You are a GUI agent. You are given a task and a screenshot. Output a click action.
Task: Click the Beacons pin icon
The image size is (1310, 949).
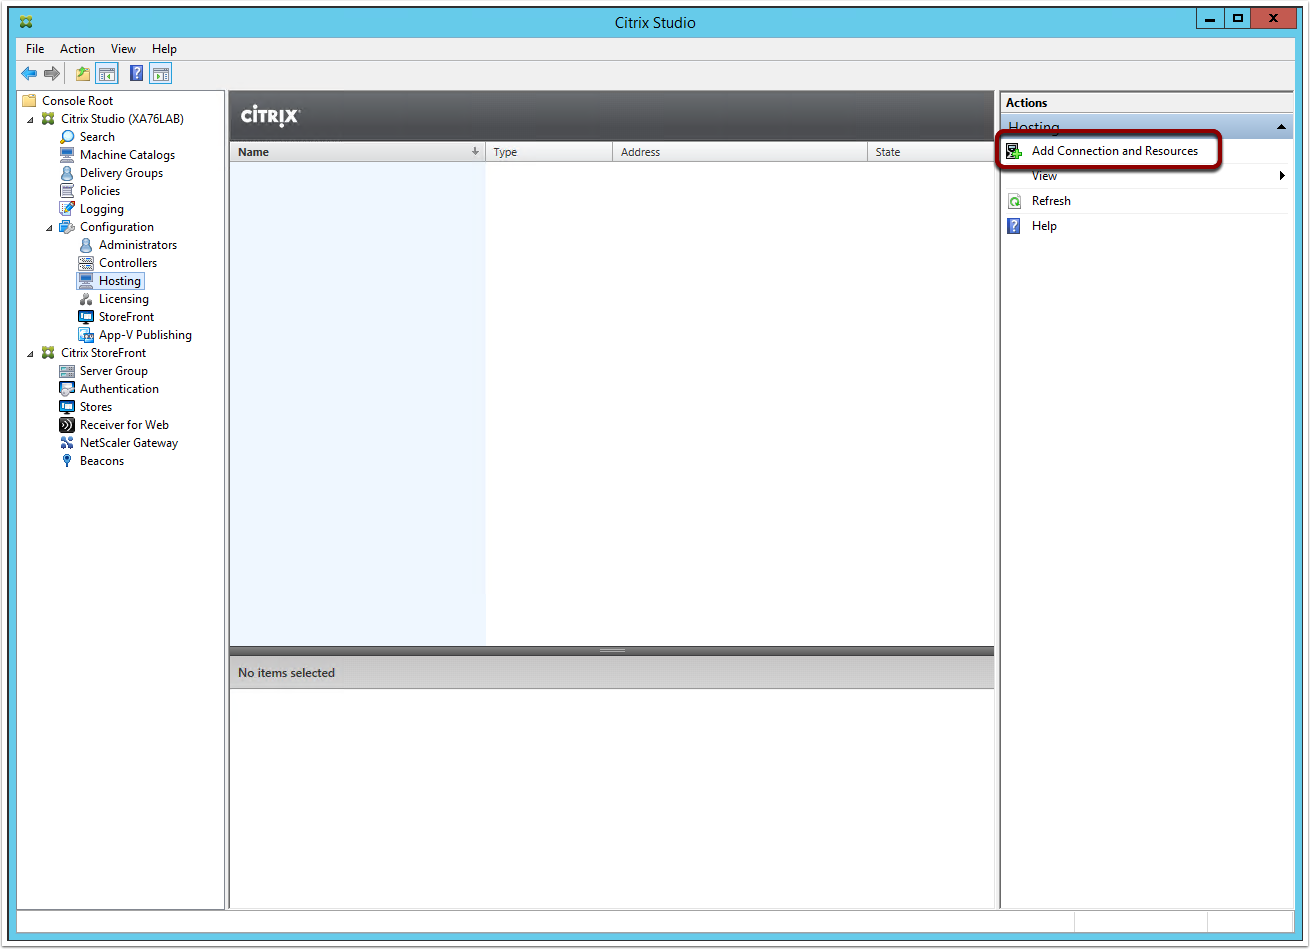point(67,461)
